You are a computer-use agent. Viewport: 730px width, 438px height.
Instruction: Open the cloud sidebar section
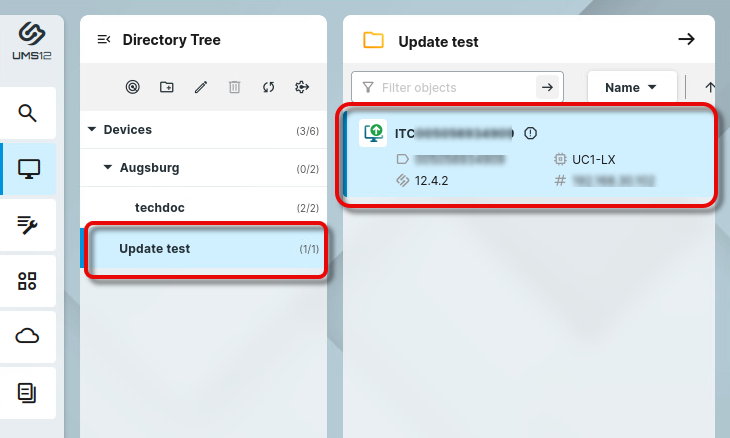(x=27, y=337)
